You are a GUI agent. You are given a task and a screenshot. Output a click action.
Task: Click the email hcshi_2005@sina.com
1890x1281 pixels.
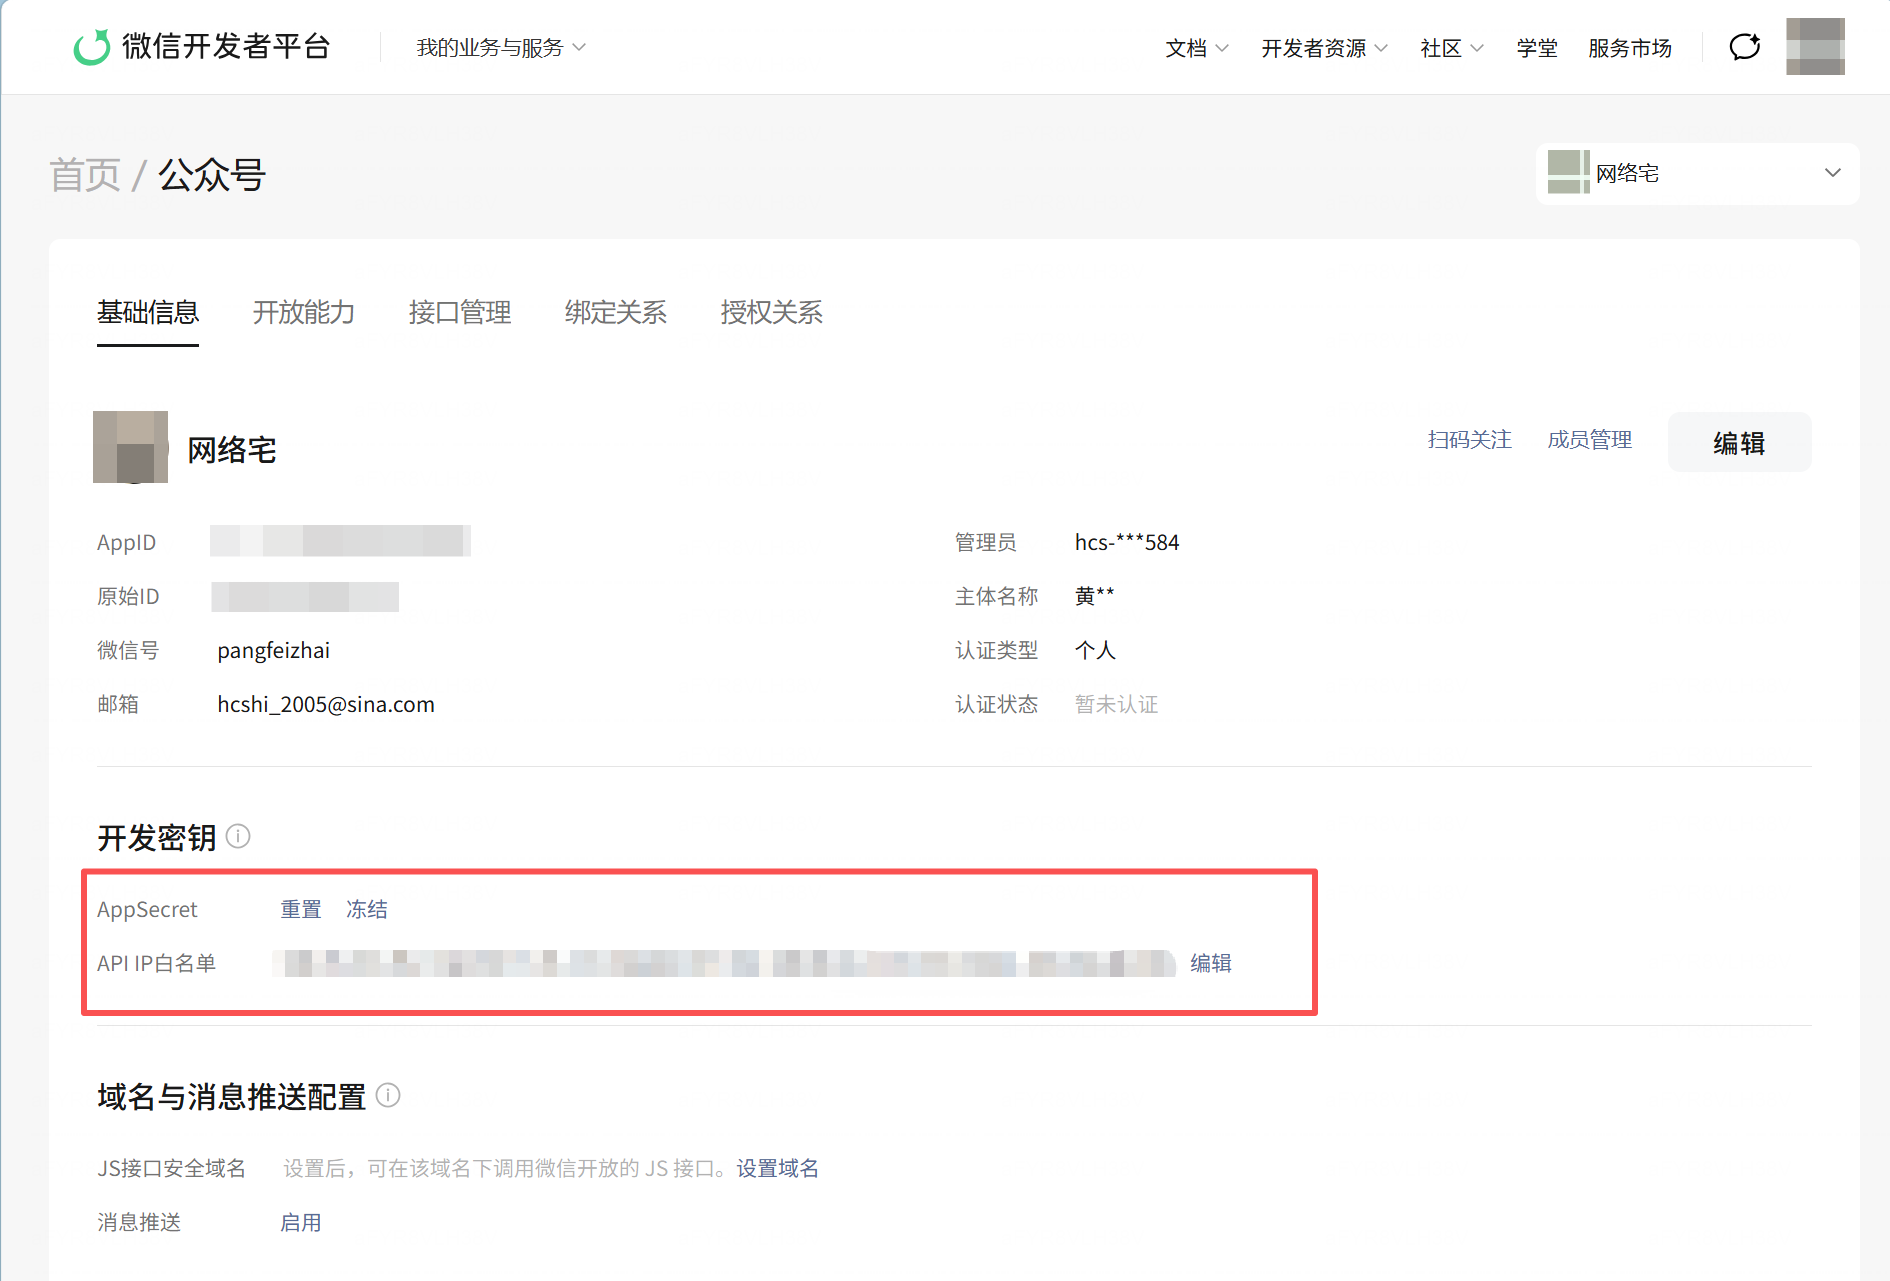click(326, 704)
